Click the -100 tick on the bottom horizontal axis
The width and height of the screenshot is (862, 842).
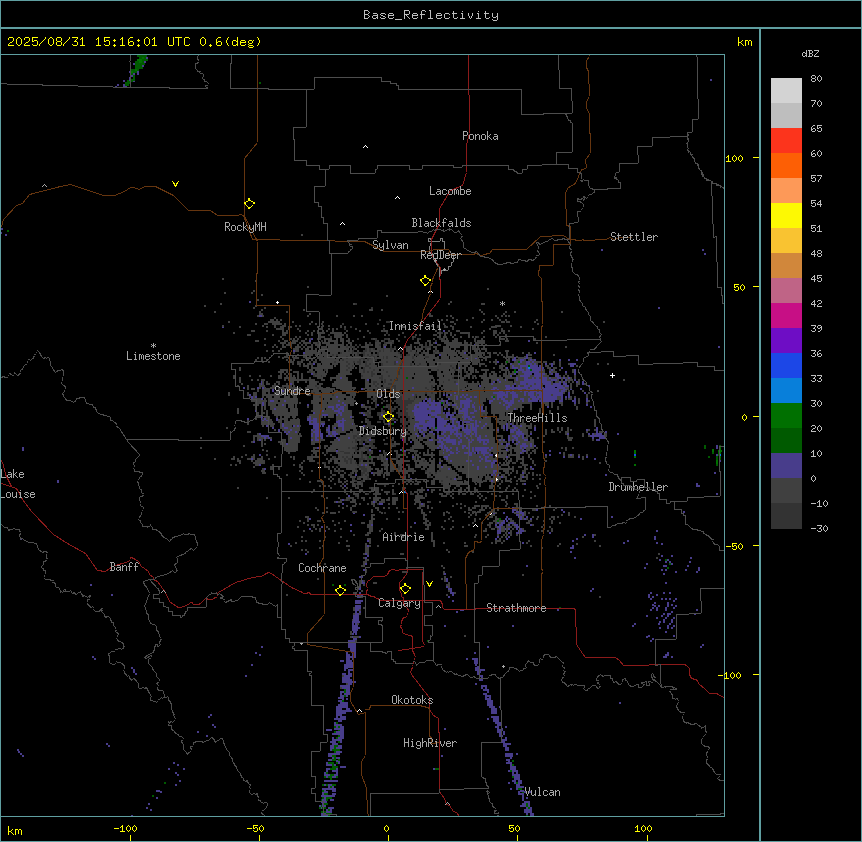[x=125, y=828]
